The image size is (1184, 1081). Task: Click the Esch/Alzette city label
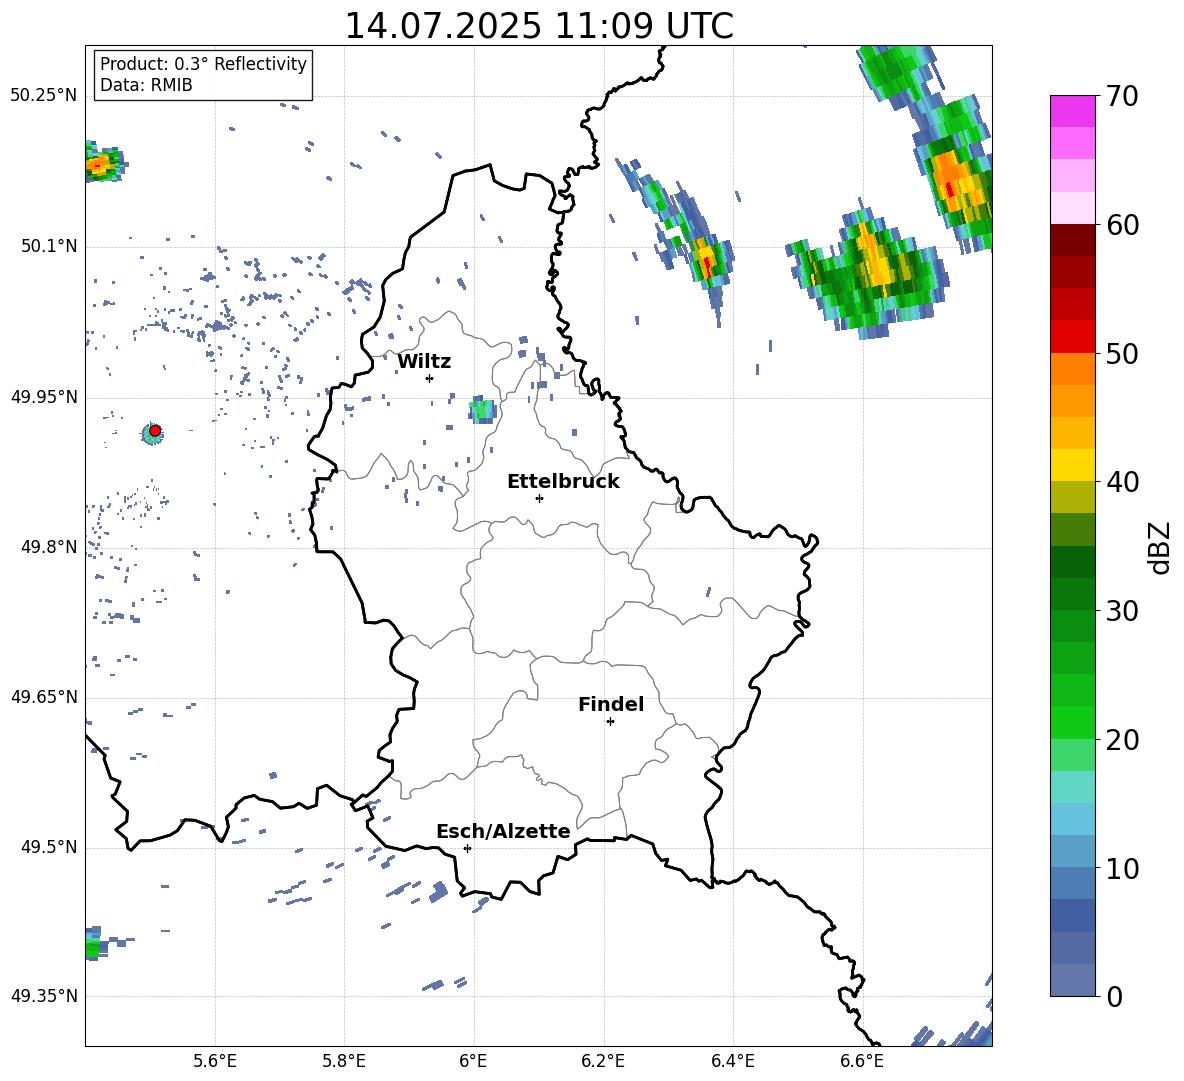[503, 831]
